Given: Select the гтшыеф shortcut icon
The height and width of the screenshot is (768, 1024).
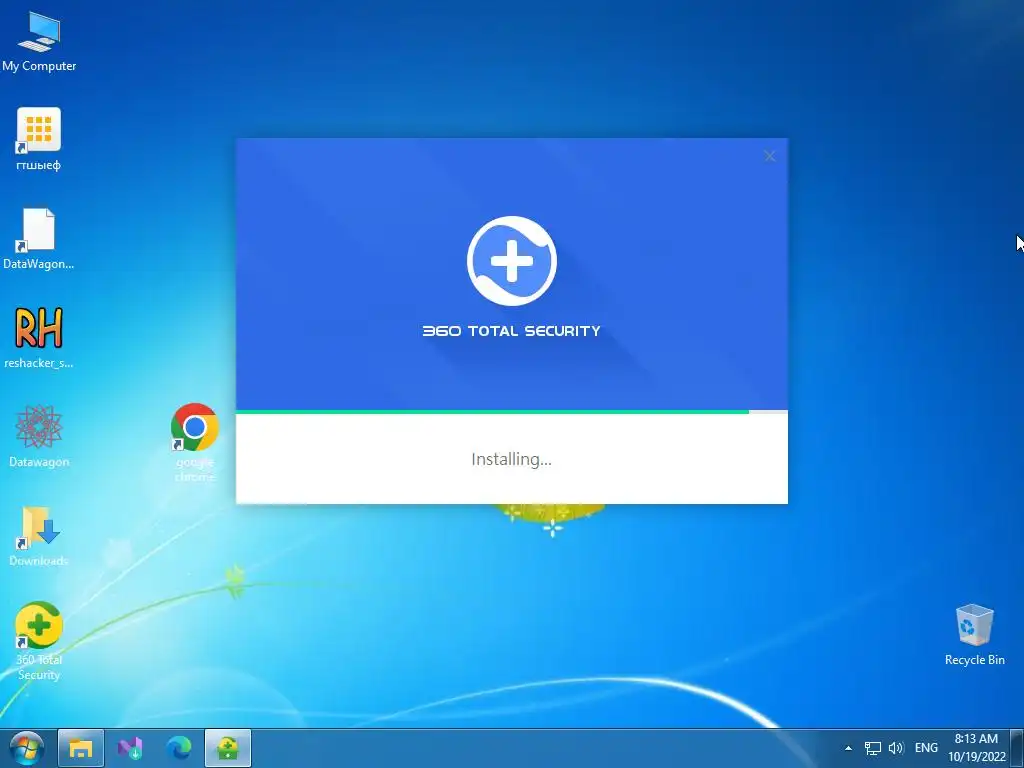Looking at the screenshot, I should 39,138.
